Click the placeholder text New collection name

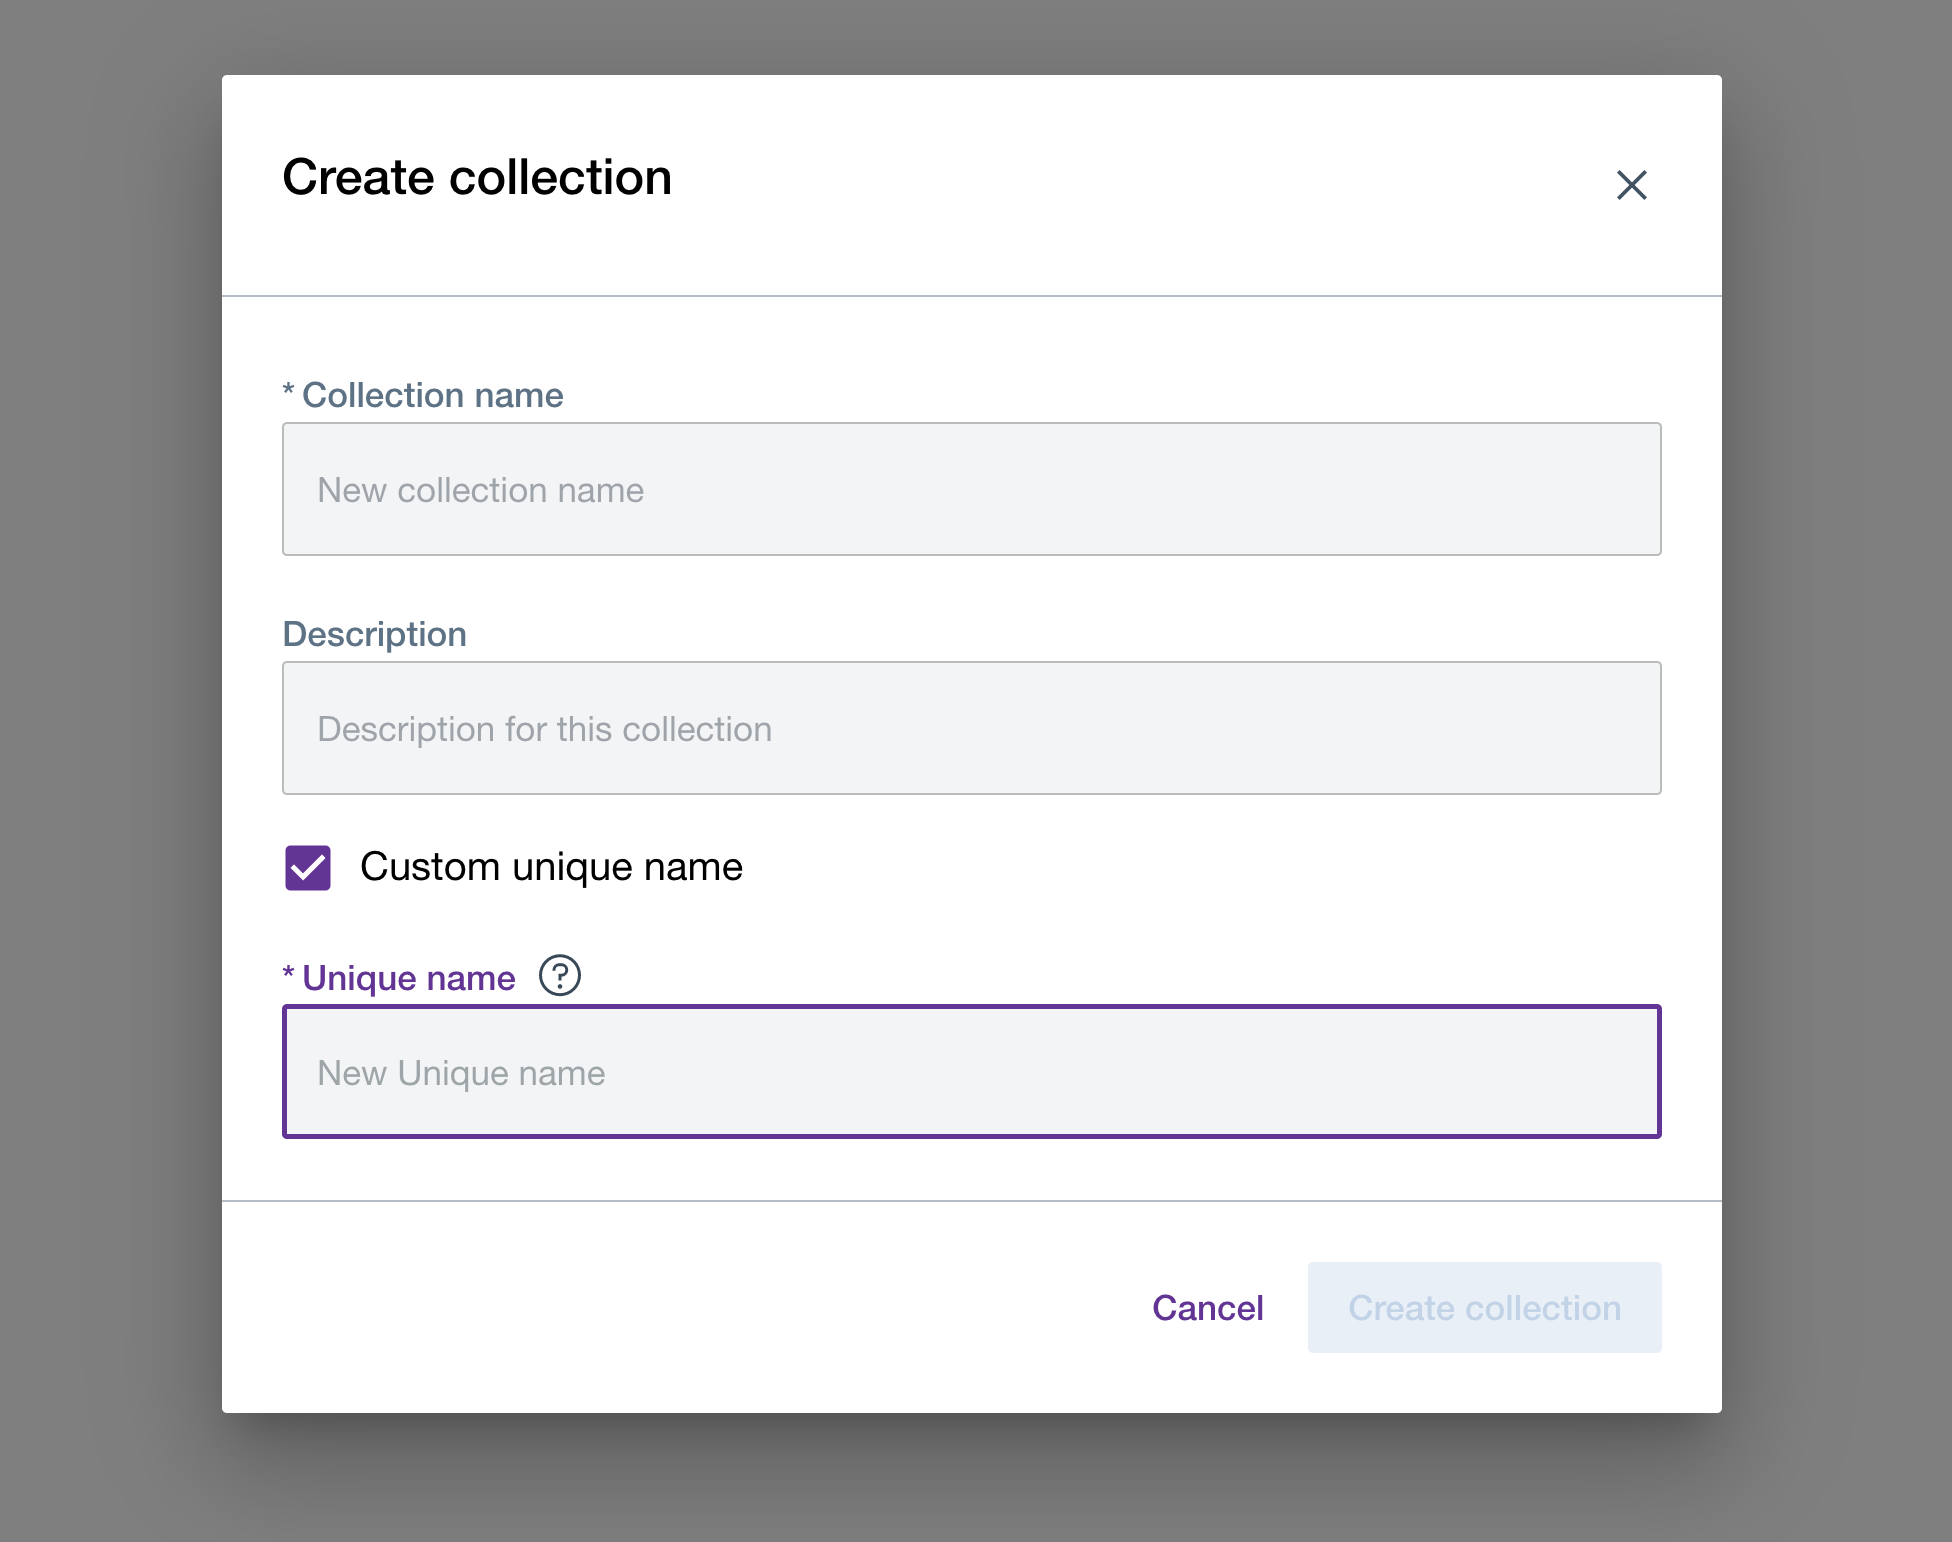pos(479,489)
